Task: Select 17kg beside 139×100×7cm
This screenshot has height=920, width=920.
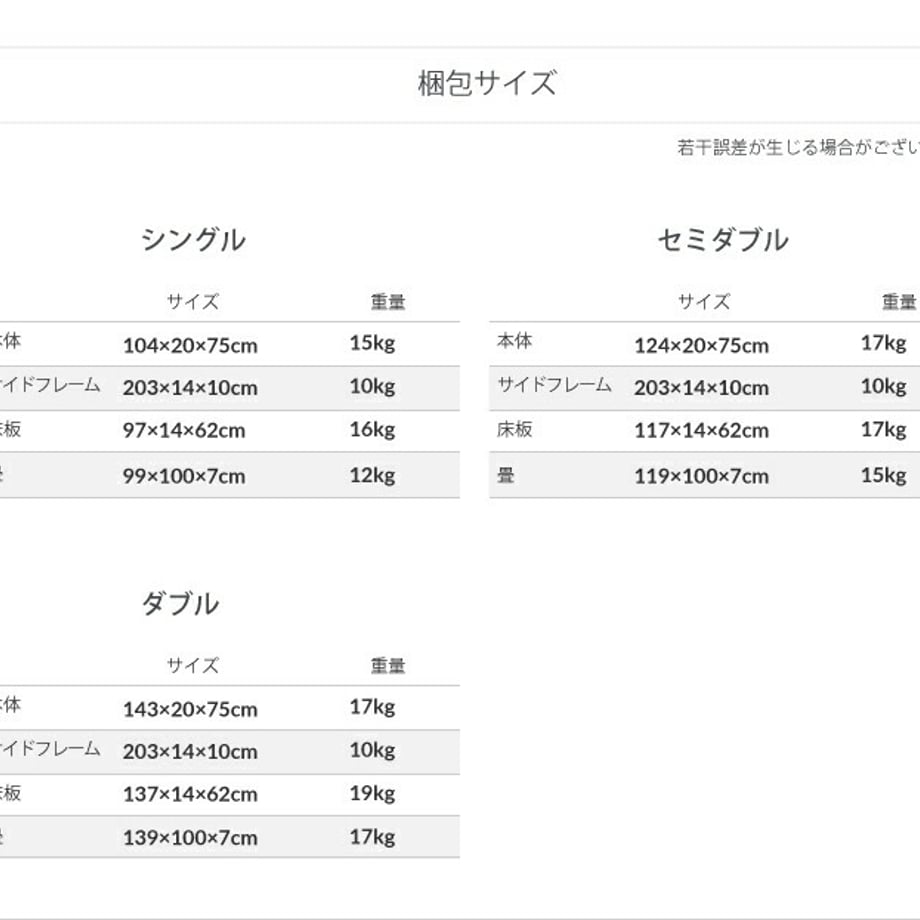Action: point(373,837)
